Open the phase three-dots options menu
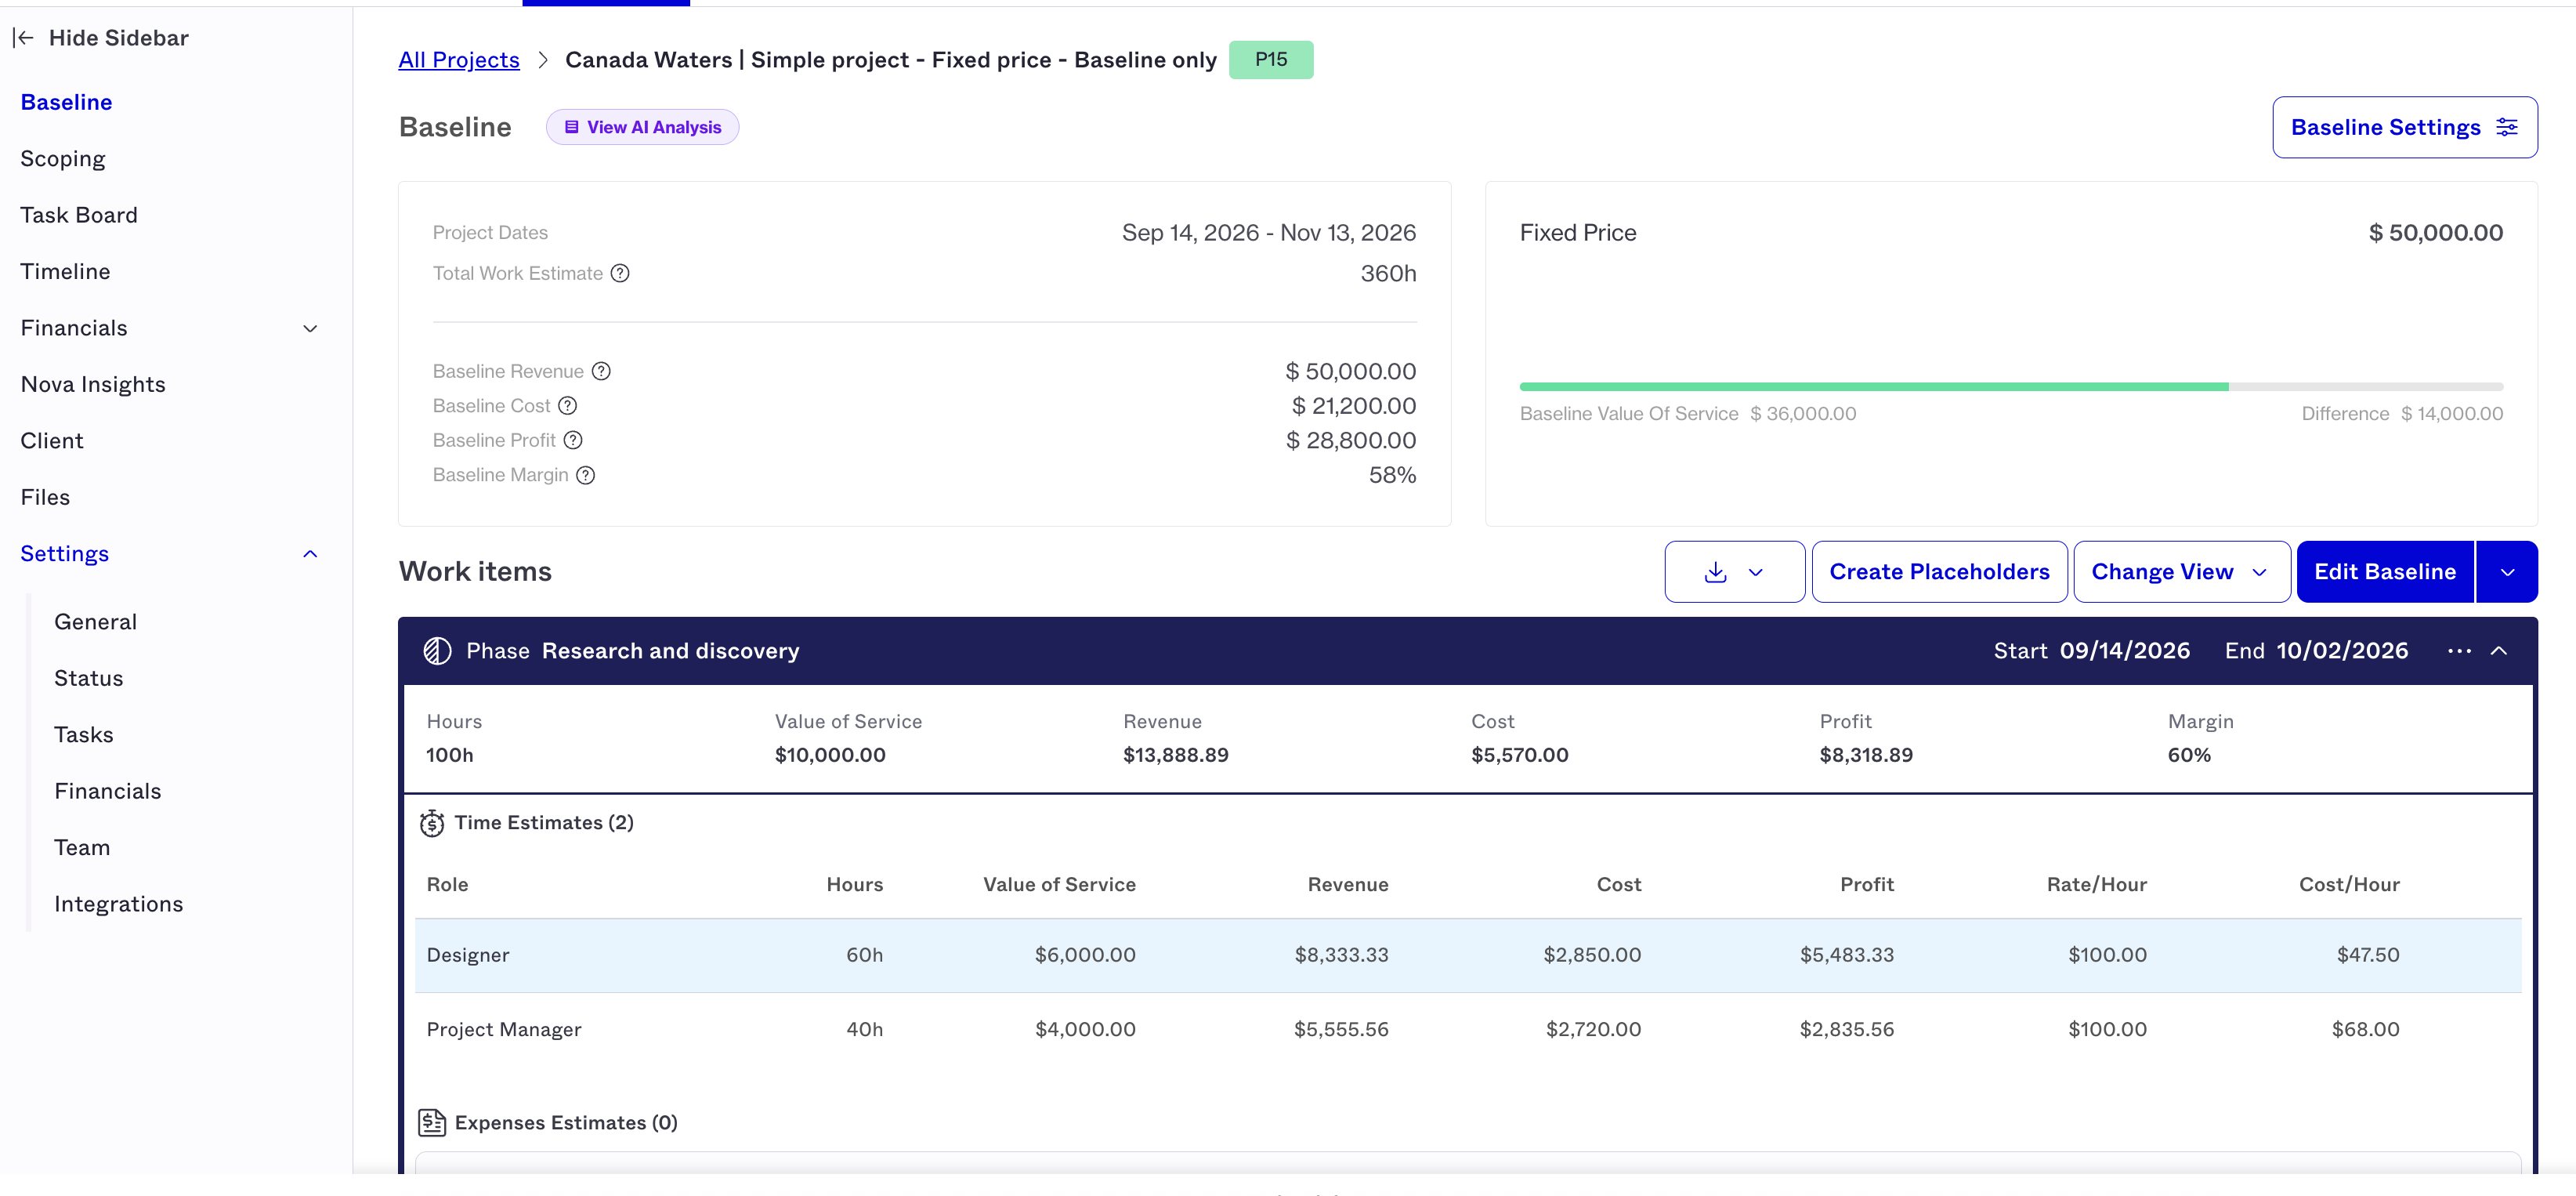 tap(2459, 651)
